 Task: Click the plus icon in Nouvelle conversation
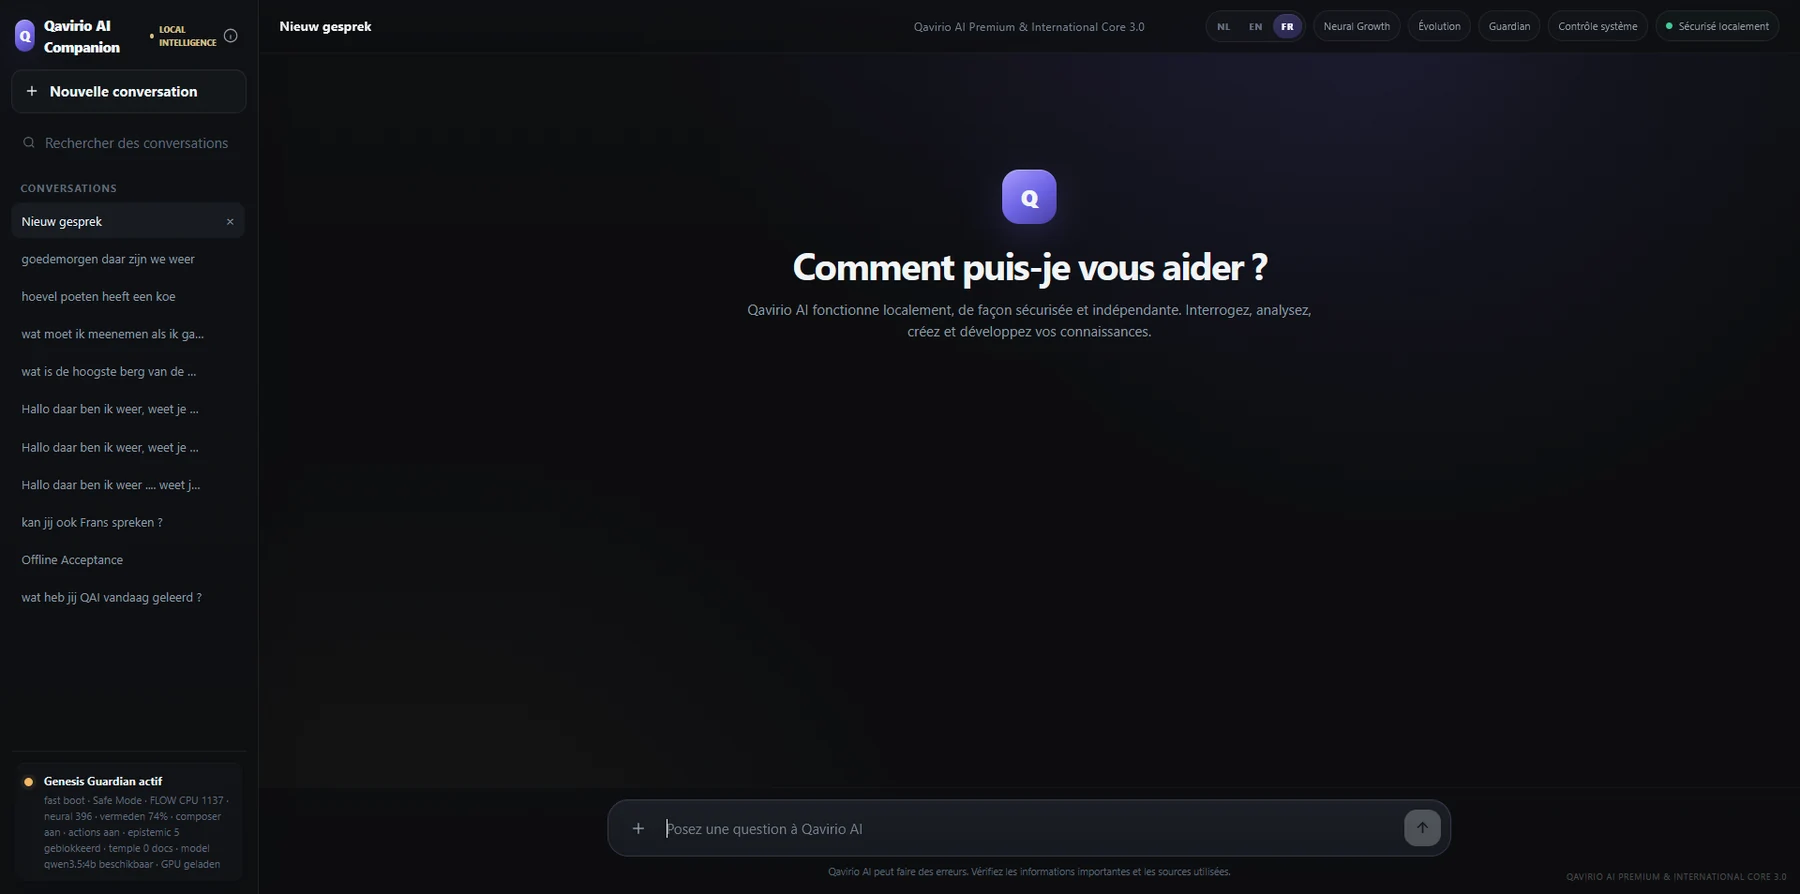[32, 91]
